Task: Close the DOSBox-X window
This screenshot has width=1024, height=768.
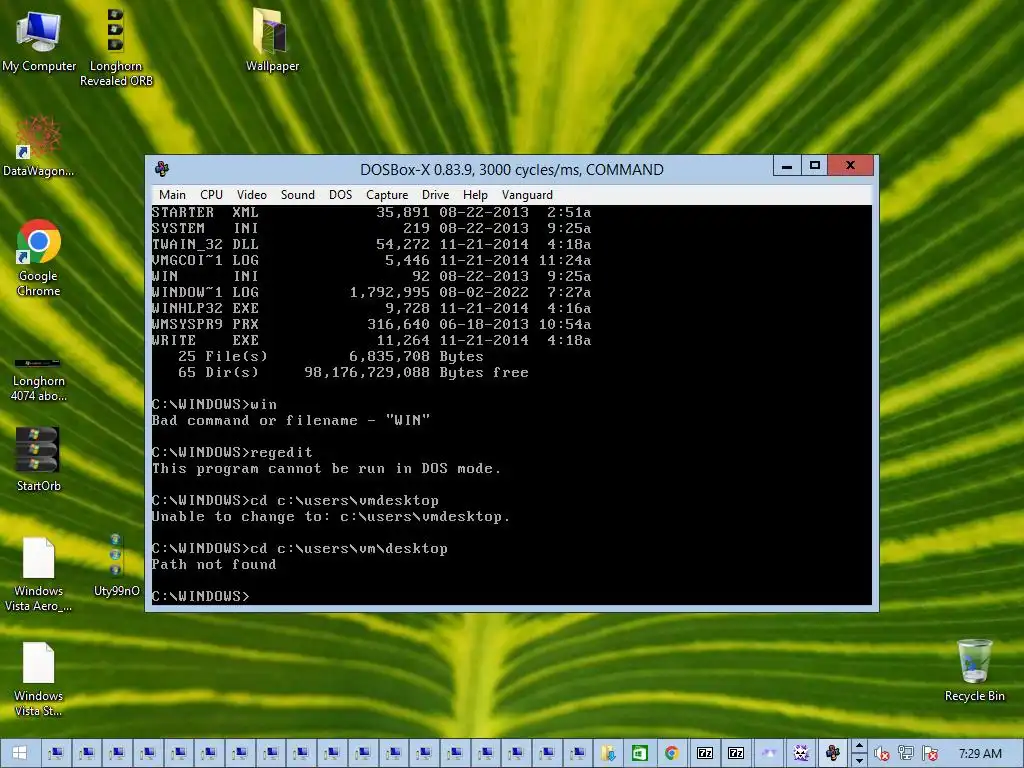Action: [850, 166]
